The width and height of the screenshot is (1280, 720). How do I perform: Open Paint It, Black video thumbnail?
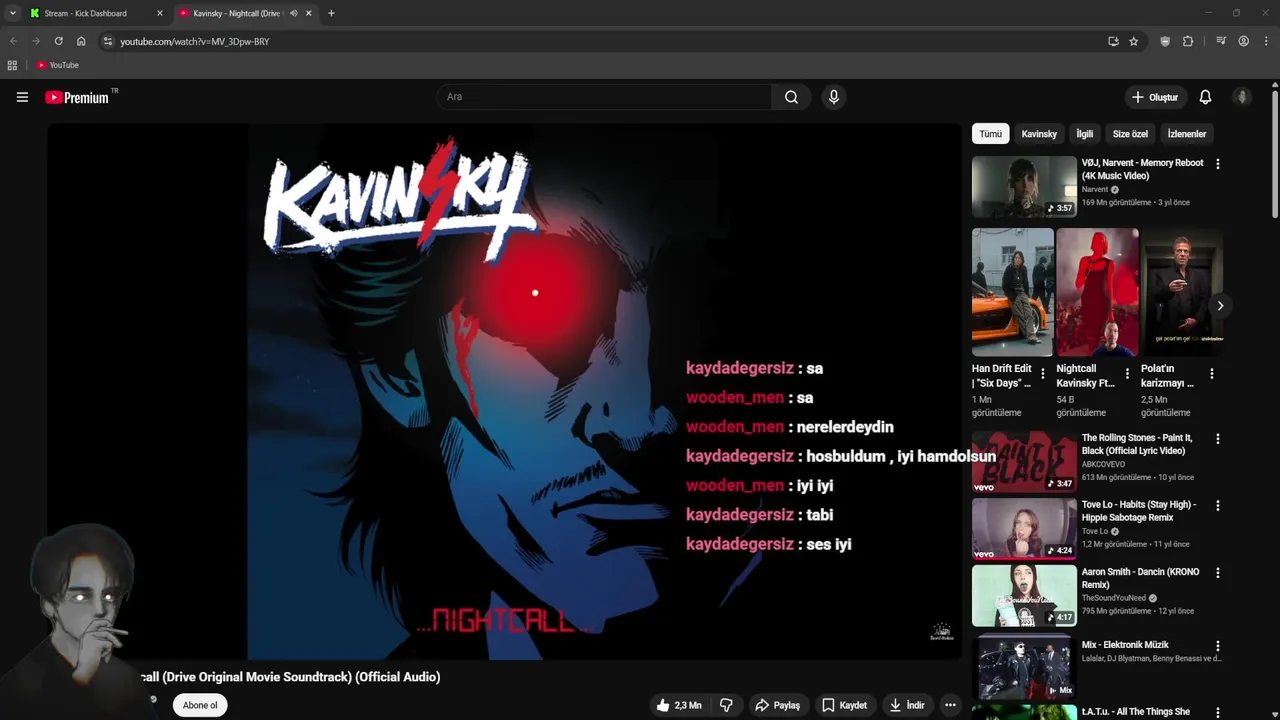click(1024, 461)
